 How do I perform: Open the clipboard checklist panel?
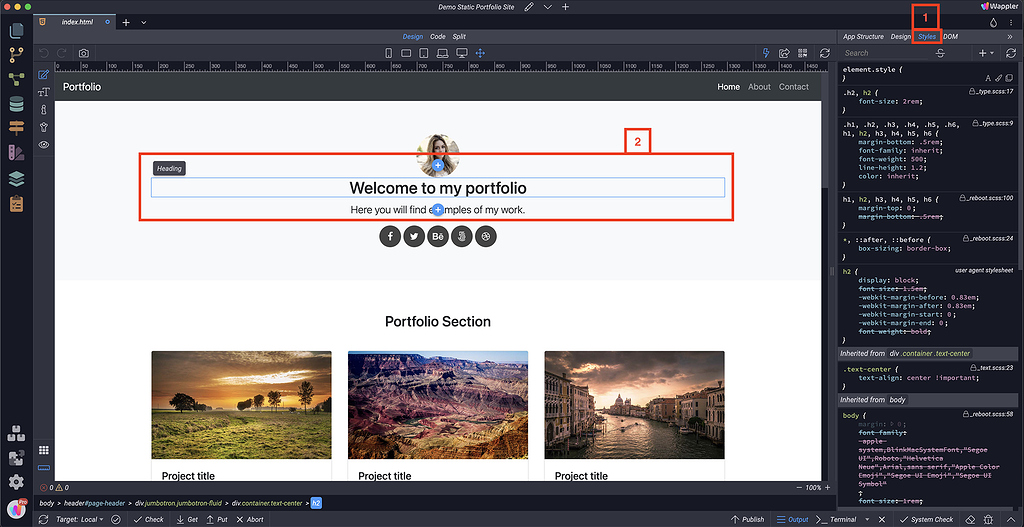pyautogui.click(x=16, y=204)
